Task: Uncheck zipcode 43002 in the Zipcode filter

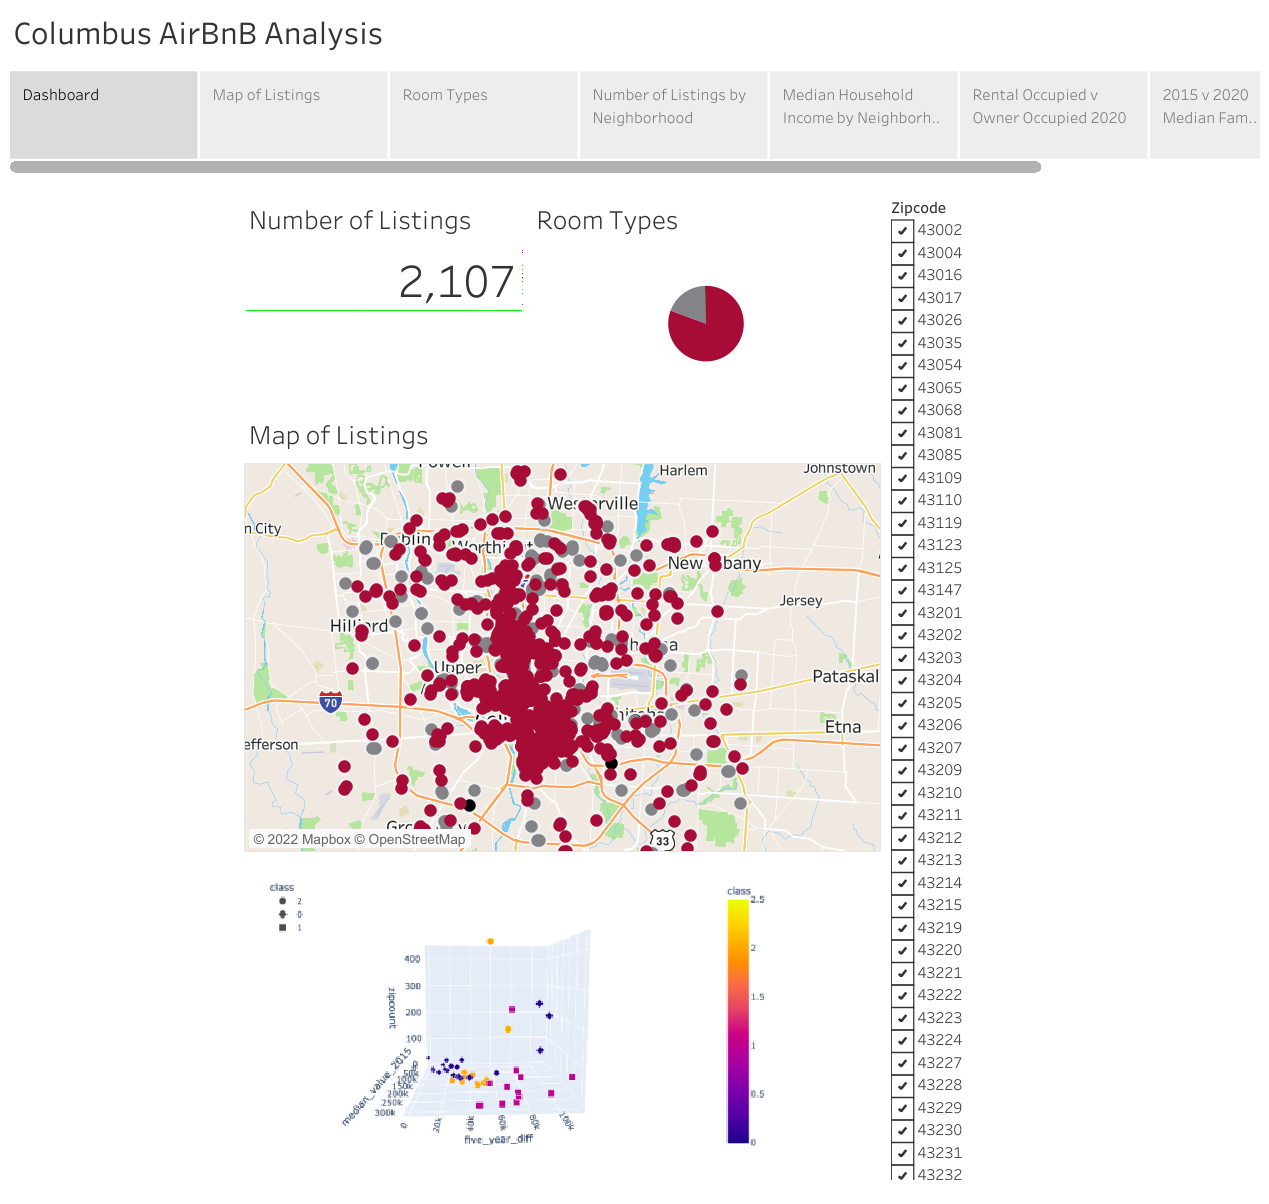Action: (903, 230)
